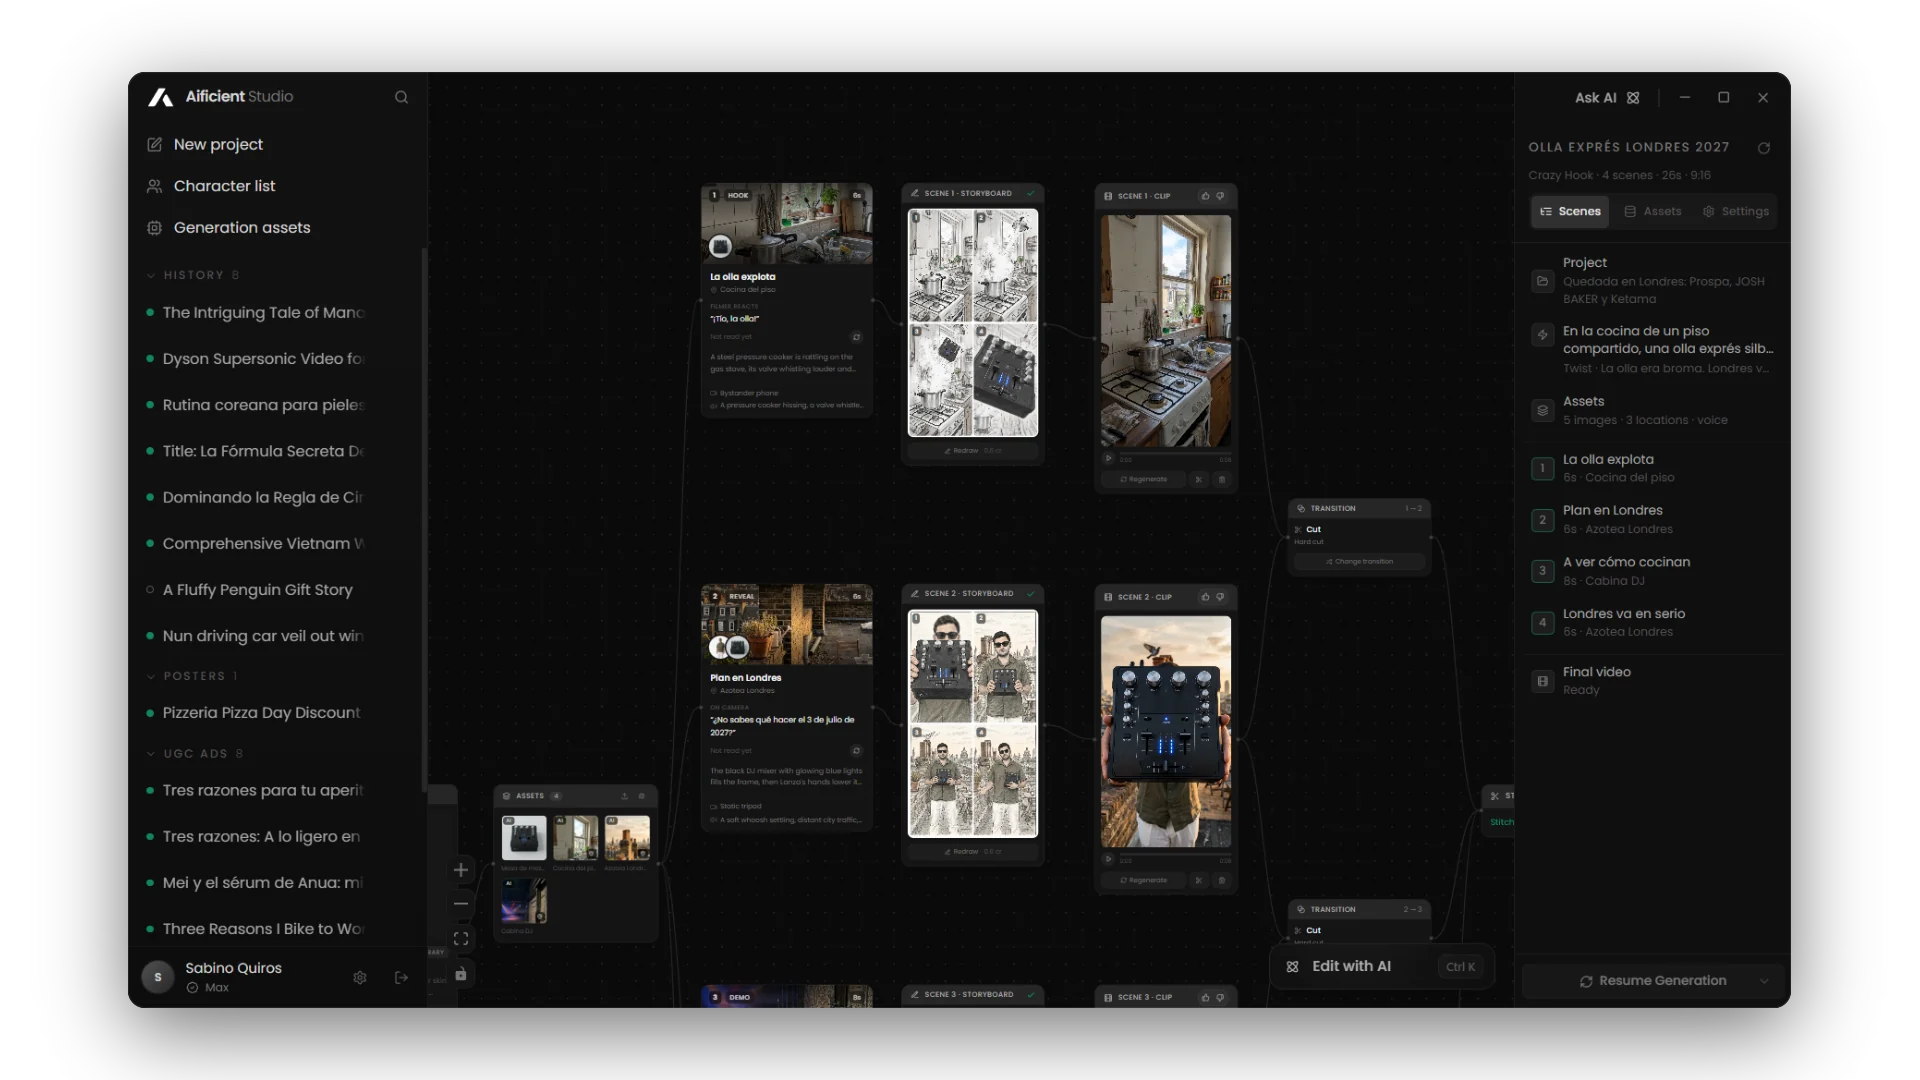Click the search icon in the sidebar header
The image size is (1920, 1080).
coord(401,97)
